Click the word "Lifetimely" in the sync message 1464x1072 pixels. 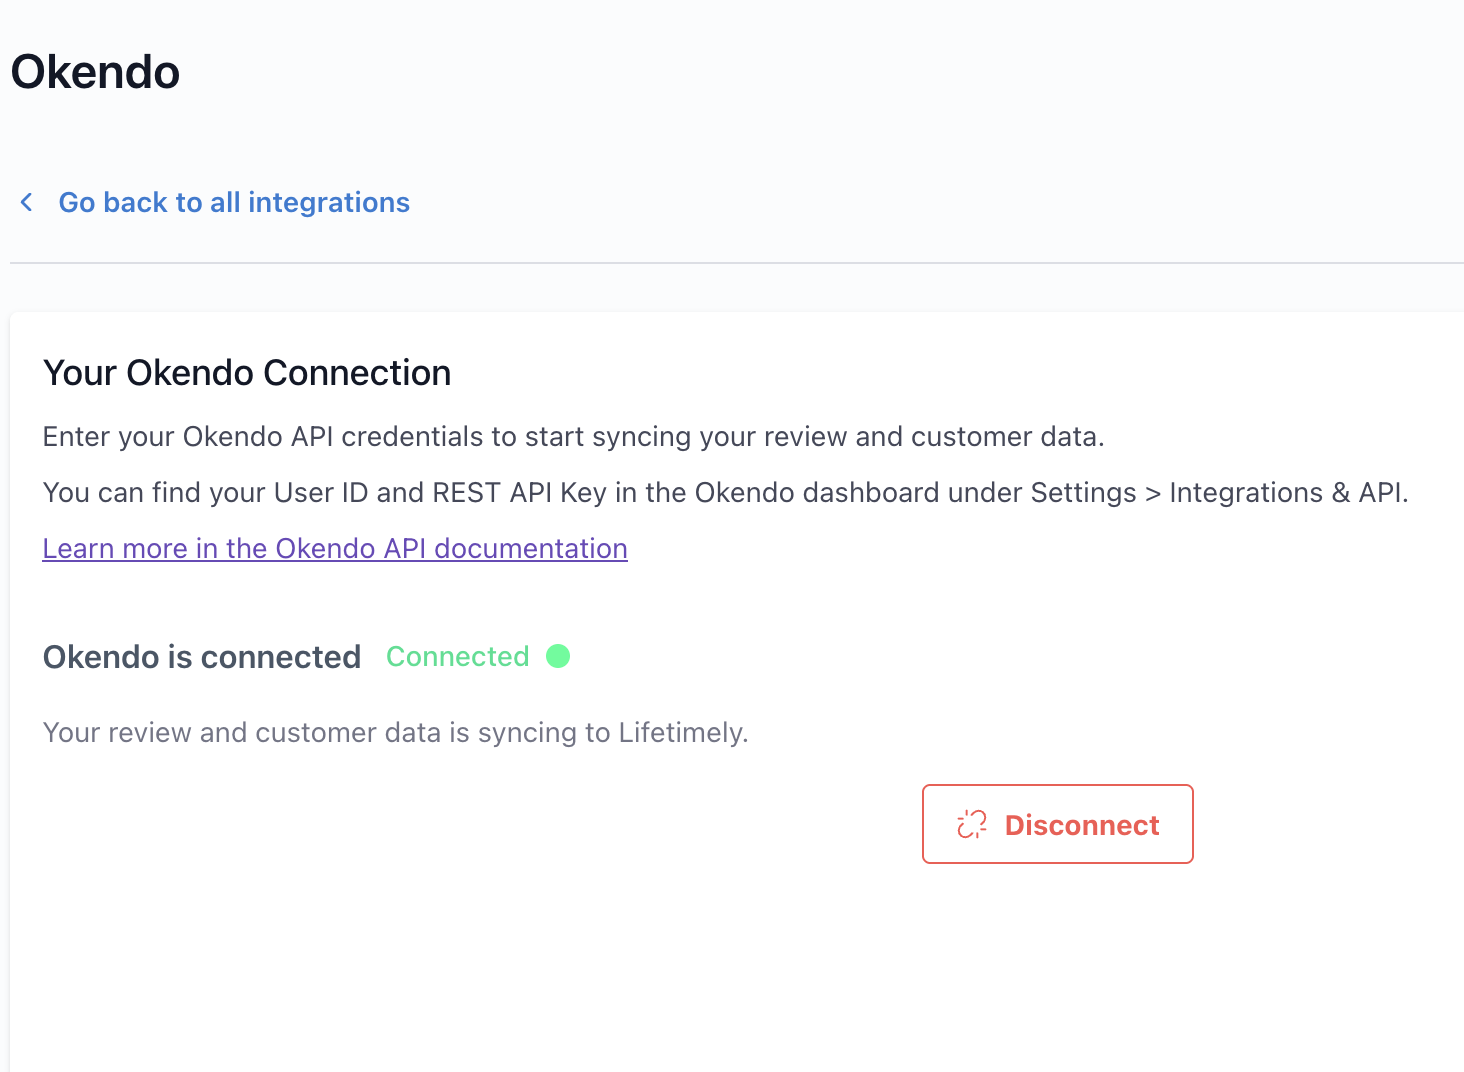click(681, 733)
